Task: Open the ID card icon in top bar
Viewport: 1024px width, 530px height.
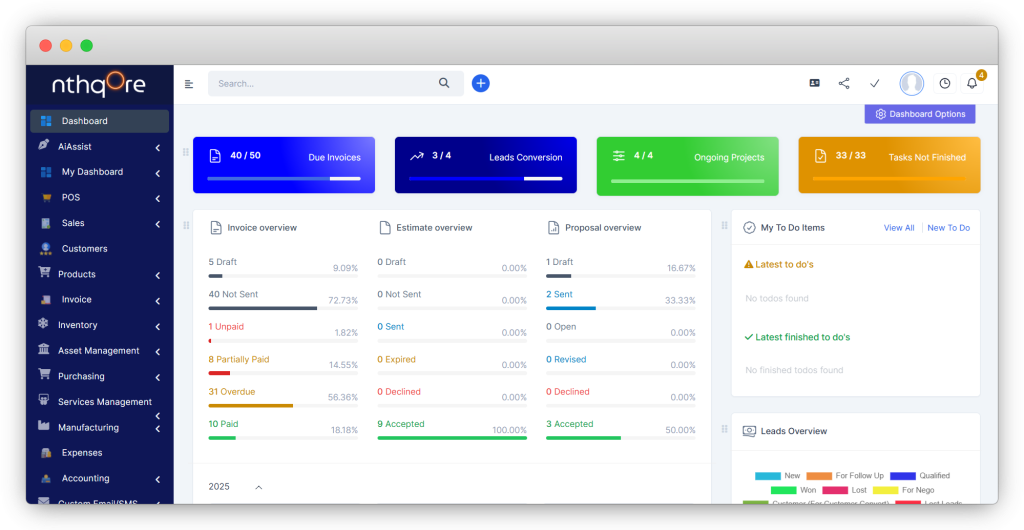Action: [814, 83]
